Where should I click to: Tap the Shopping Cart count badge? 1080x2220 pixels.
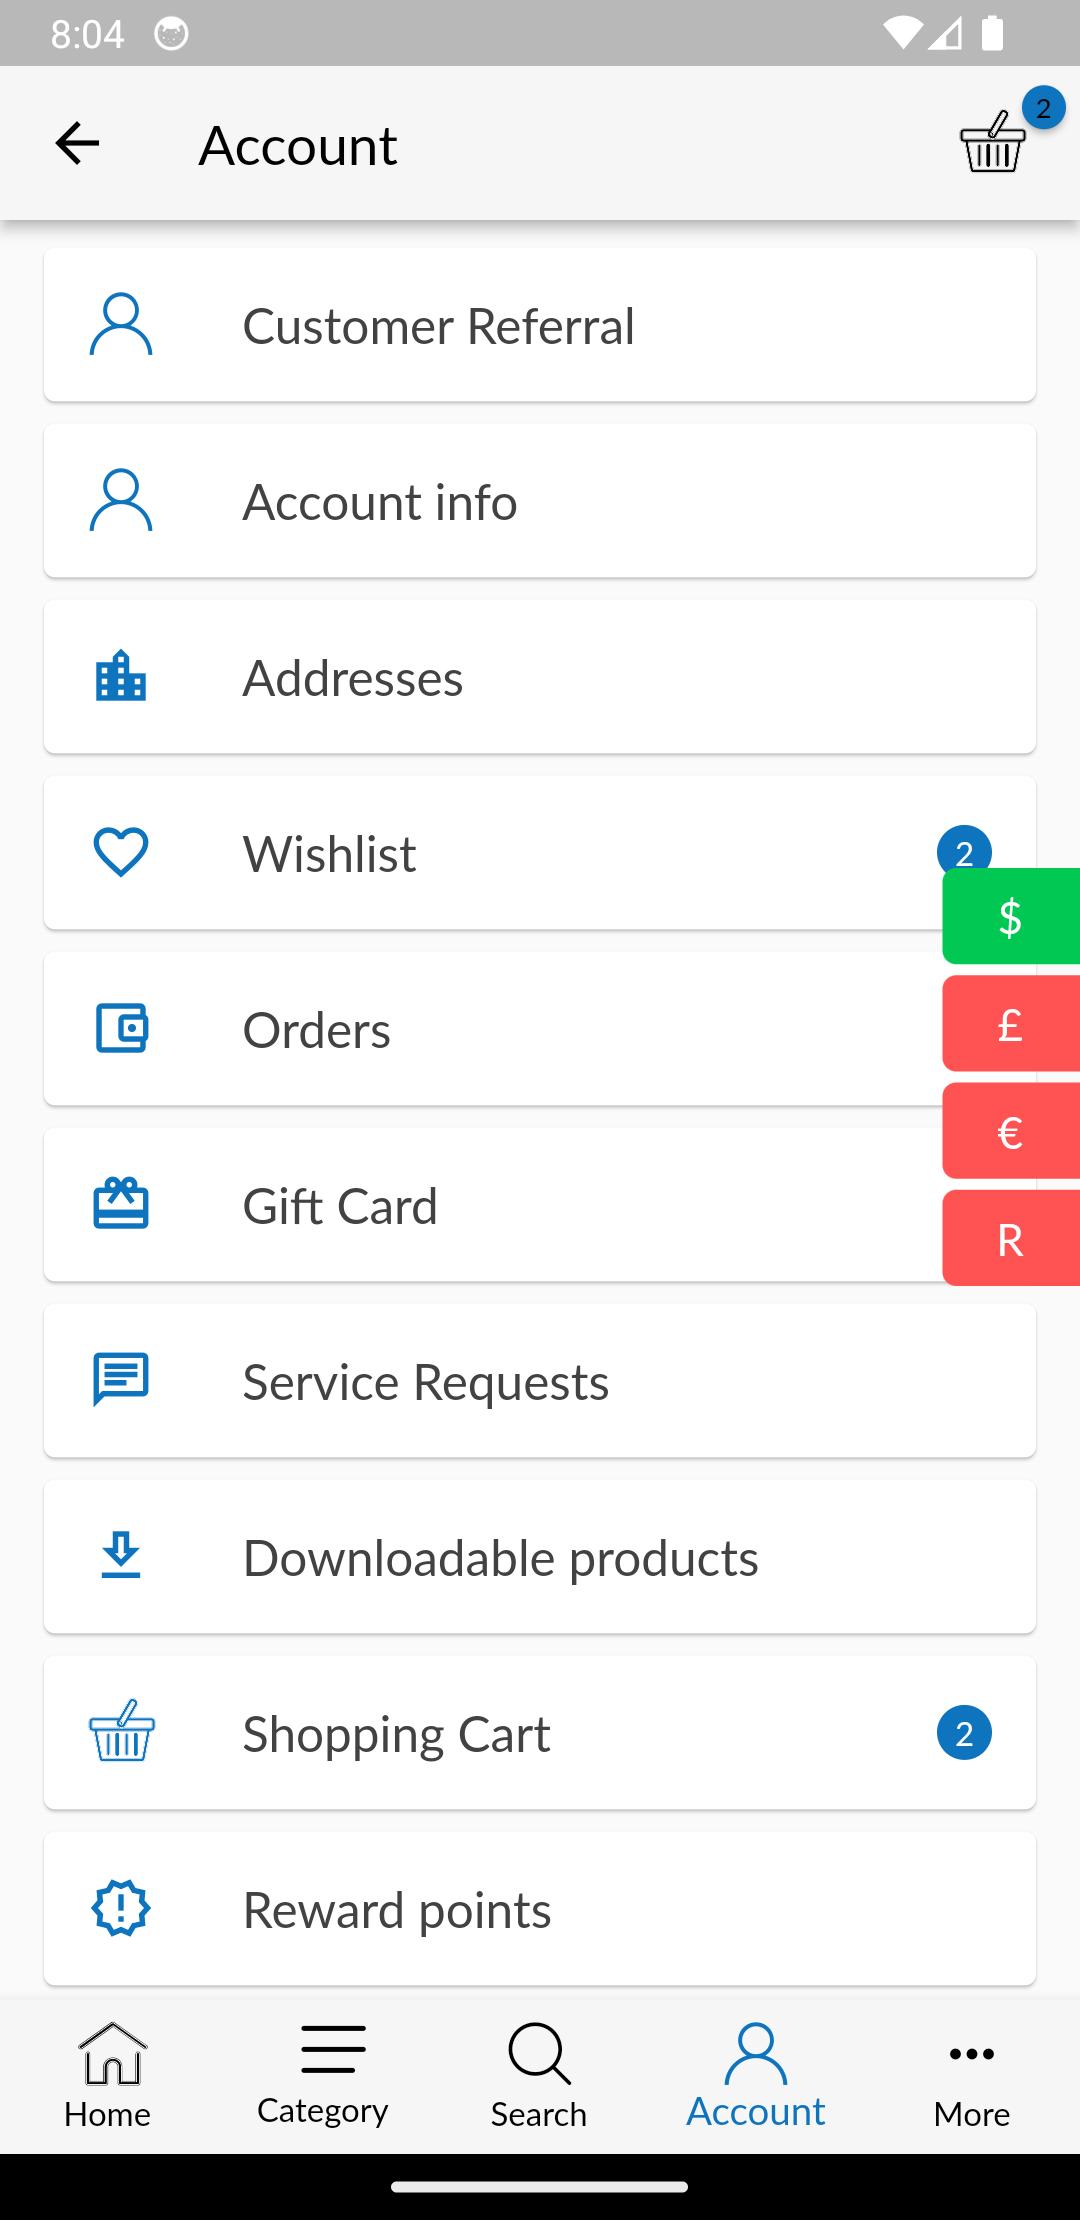[x=964, y=1733]
